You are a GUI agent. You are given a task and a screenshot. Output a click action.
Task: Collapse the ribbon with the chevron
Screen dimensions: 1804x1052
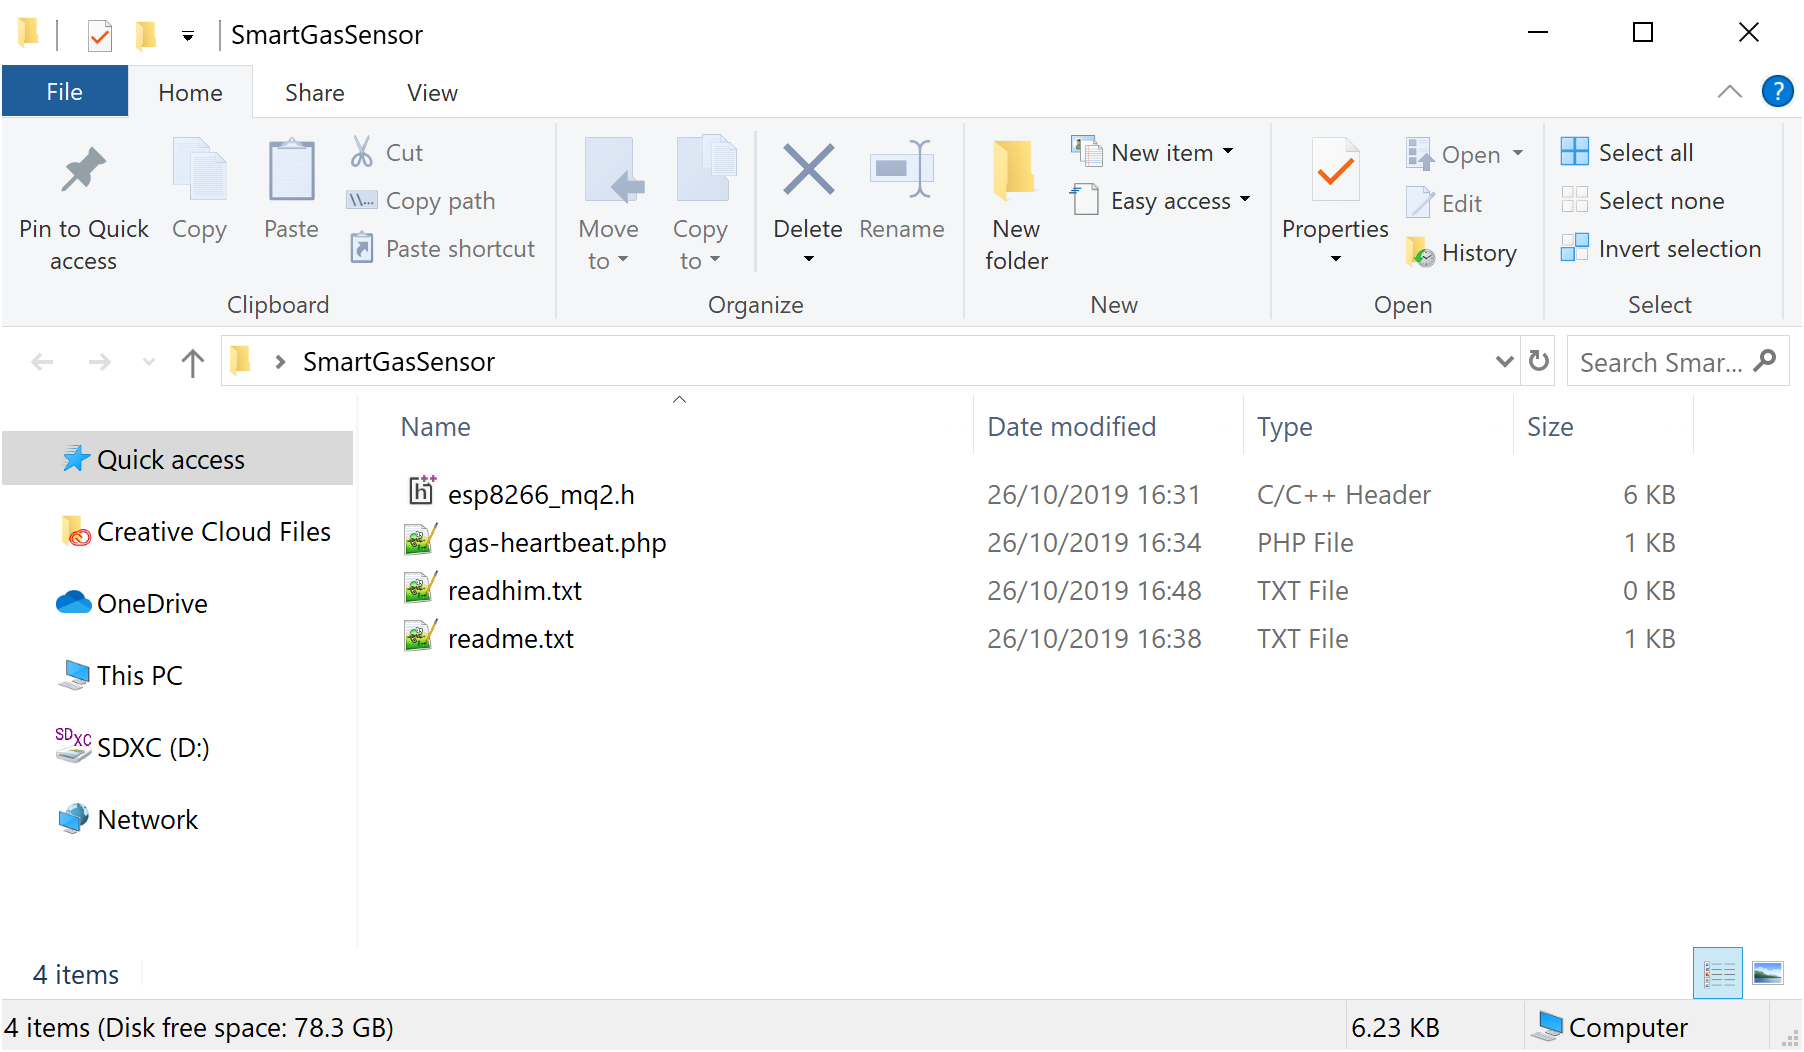click(1729, 92)
